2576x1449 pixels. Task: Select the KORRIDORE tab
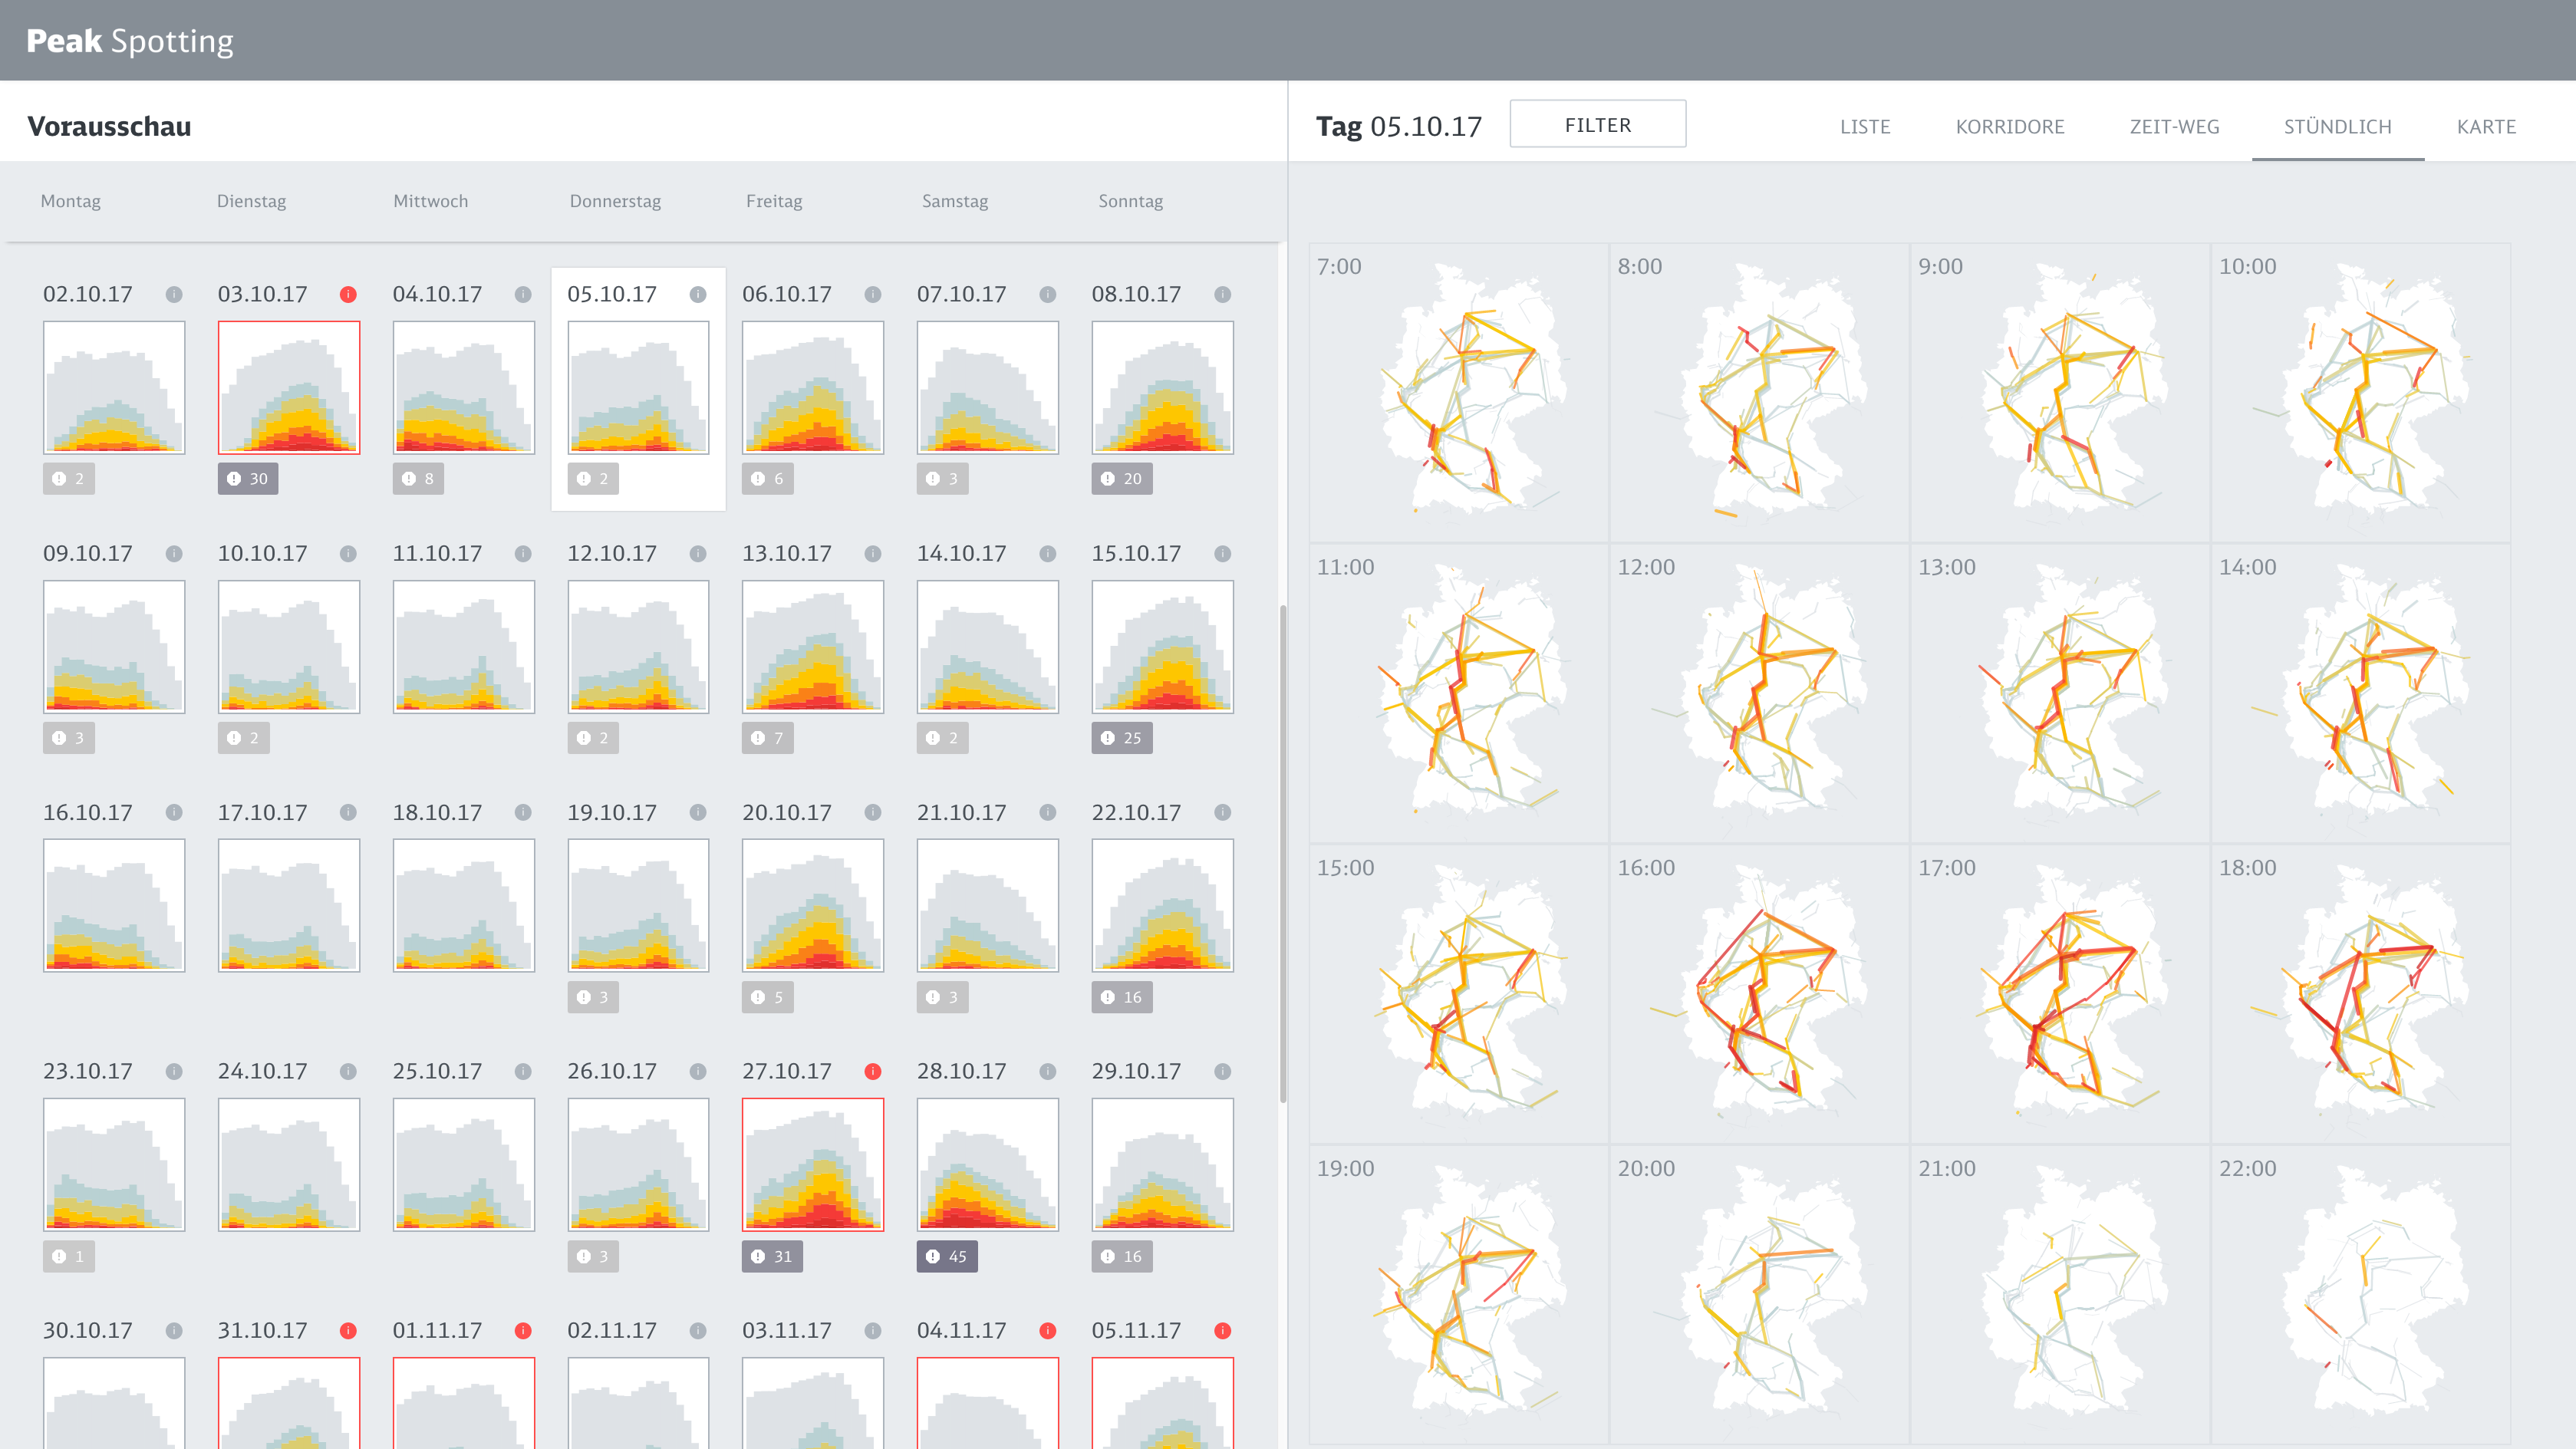pyautogui.click(x=2010, y=127)
